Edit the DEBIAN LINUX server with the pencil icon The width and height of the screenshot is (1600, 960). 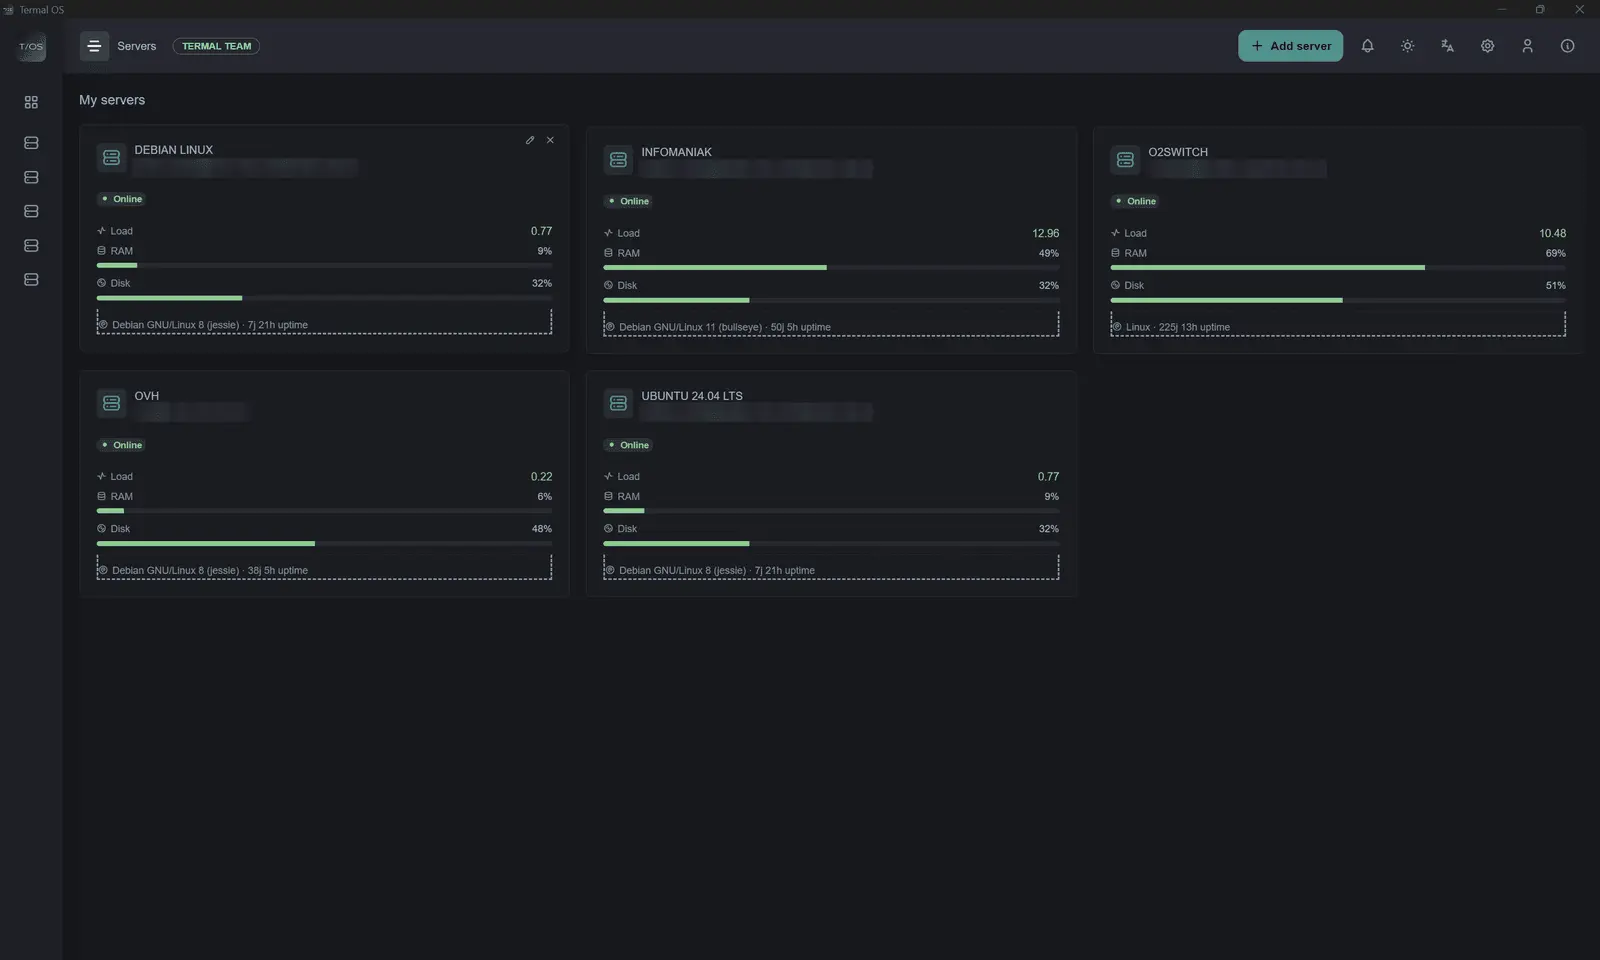point(530,140)
